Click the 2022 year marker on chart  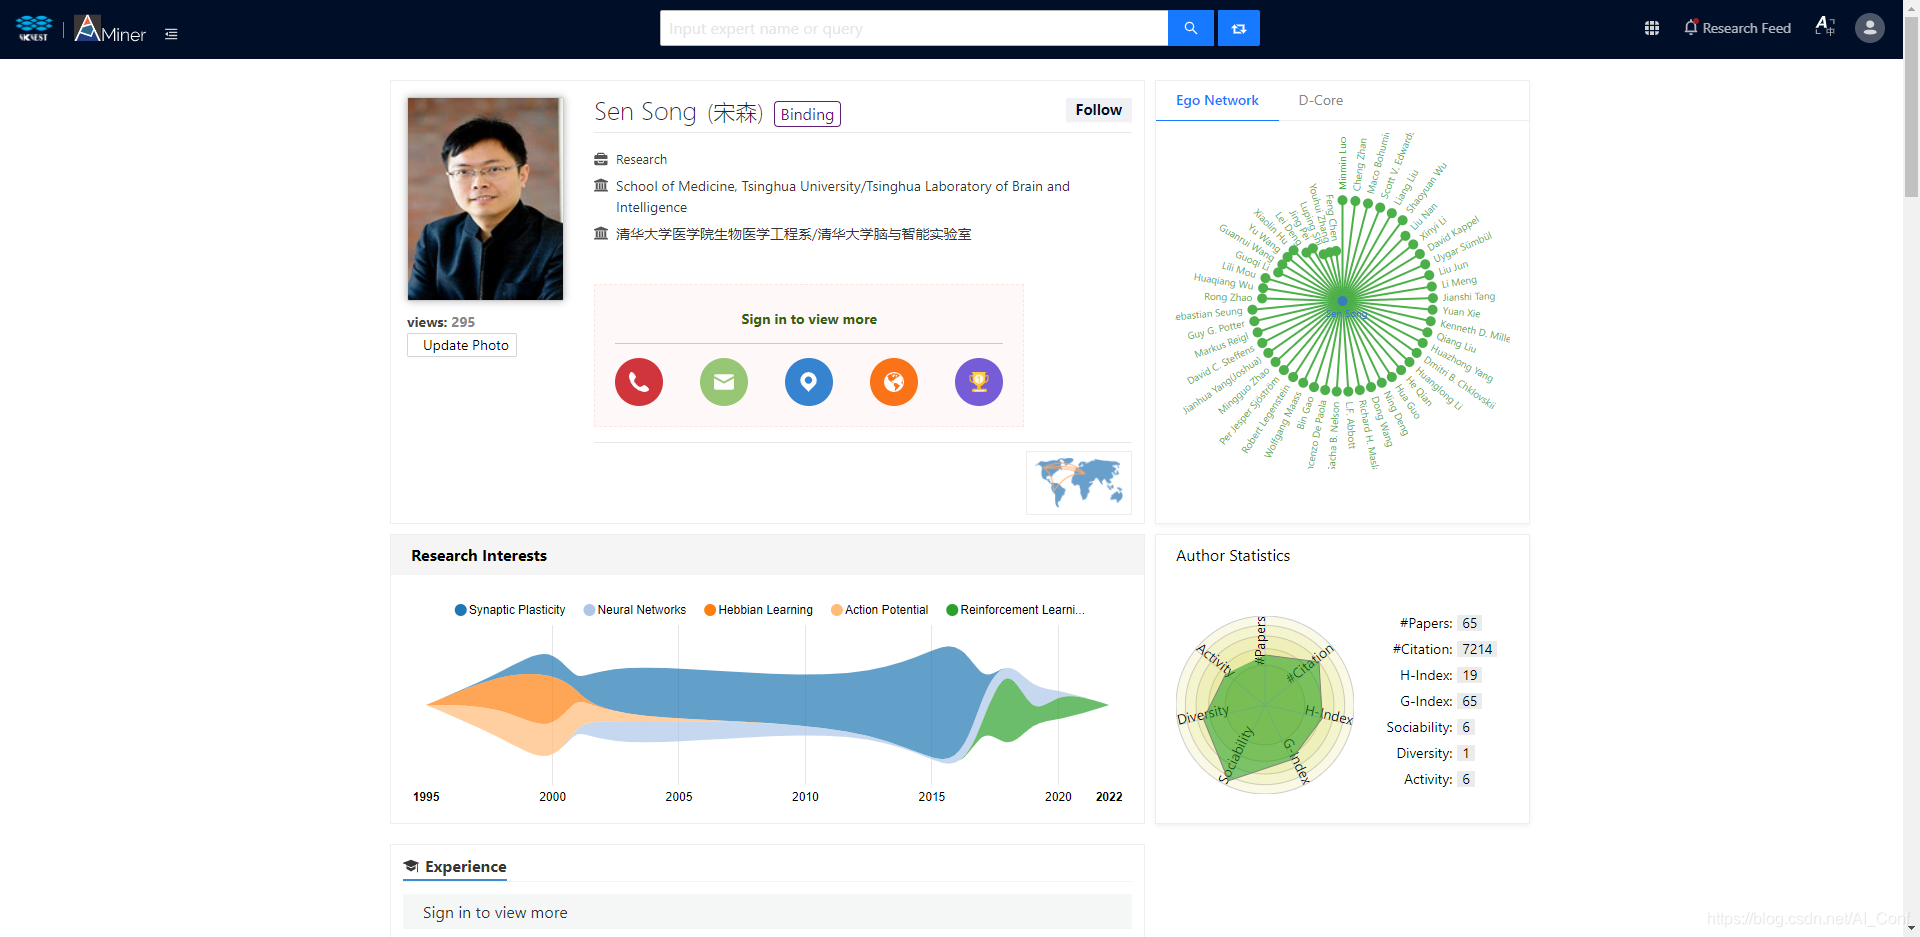[1109, 797]
